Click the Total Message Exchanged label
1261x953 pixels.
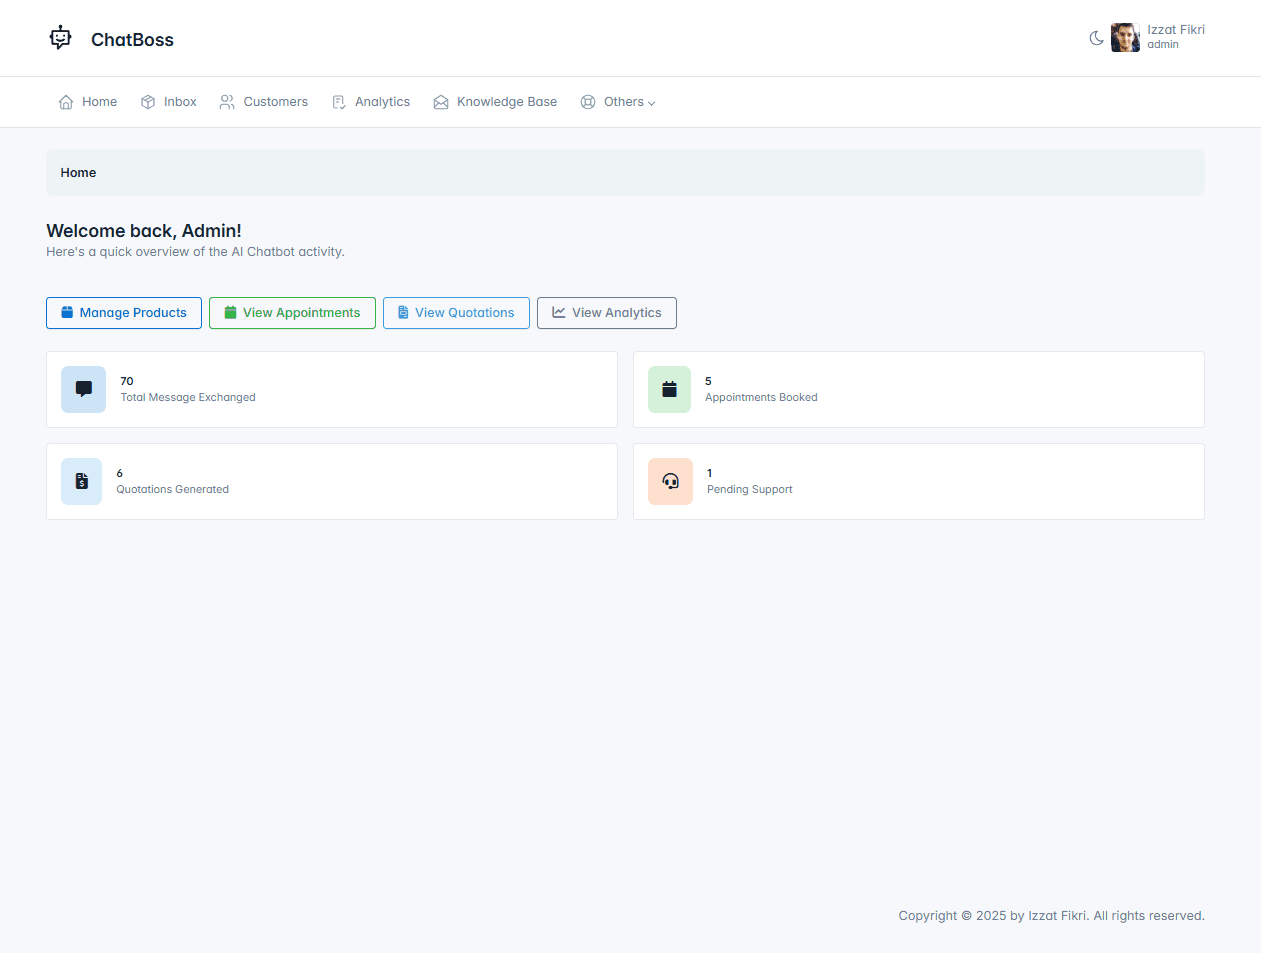(188, 397)
